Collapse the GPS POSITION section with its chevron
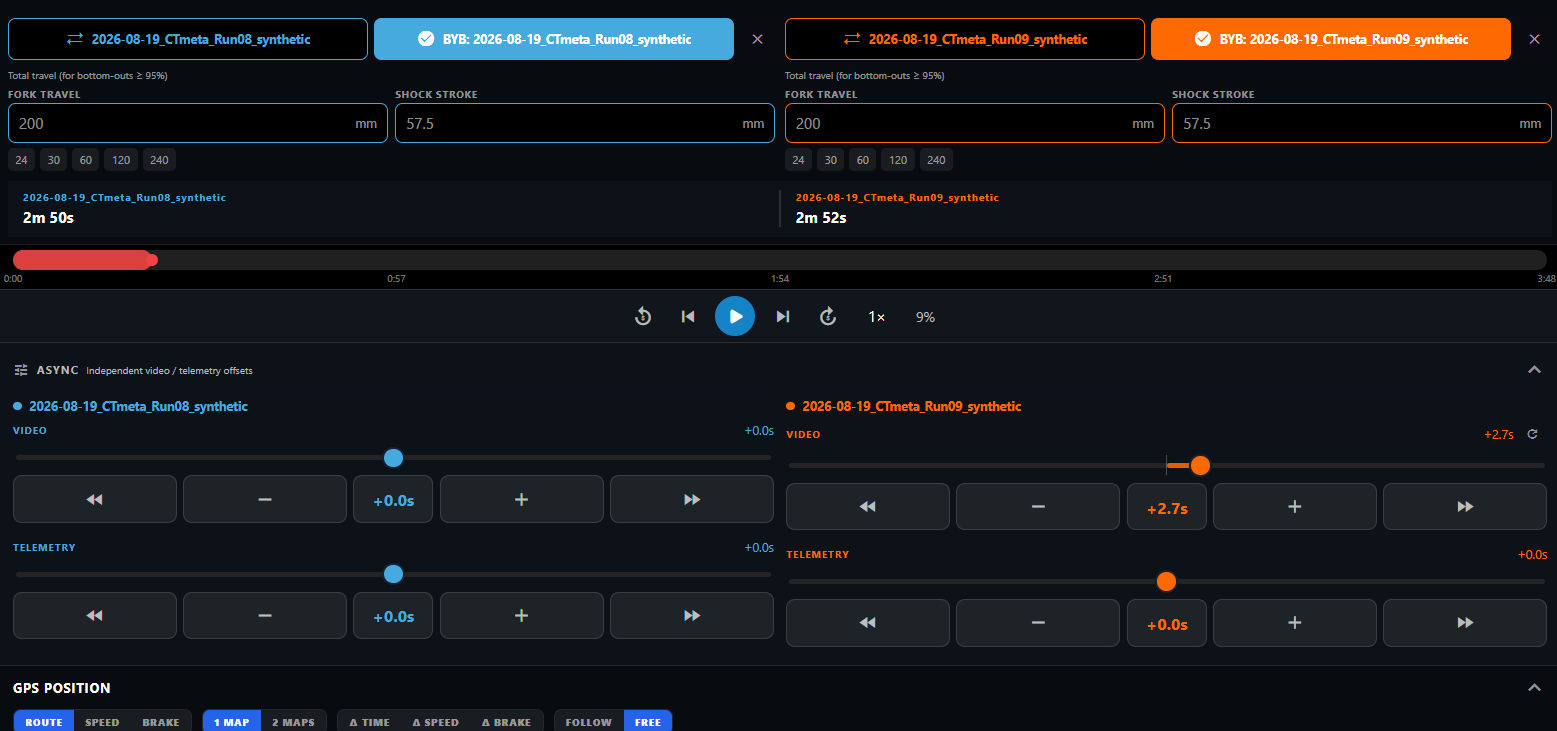The image size is (1557, 731). (x=1535, y=687)
